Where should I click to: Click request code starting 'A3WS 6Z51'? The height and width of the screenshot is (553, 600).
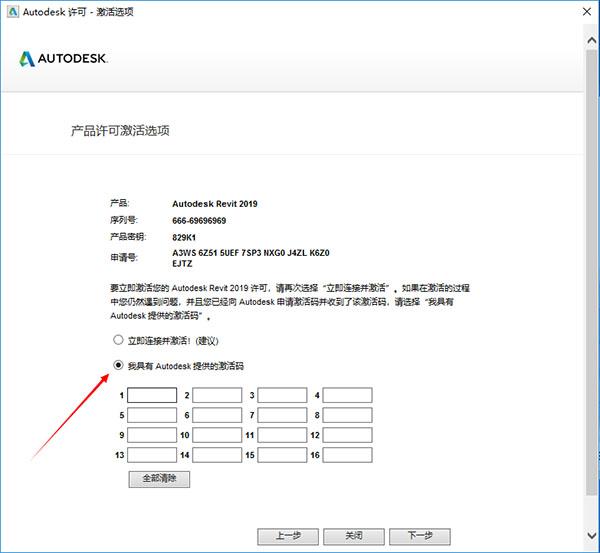pyautogui.click(x=251, y=253)
